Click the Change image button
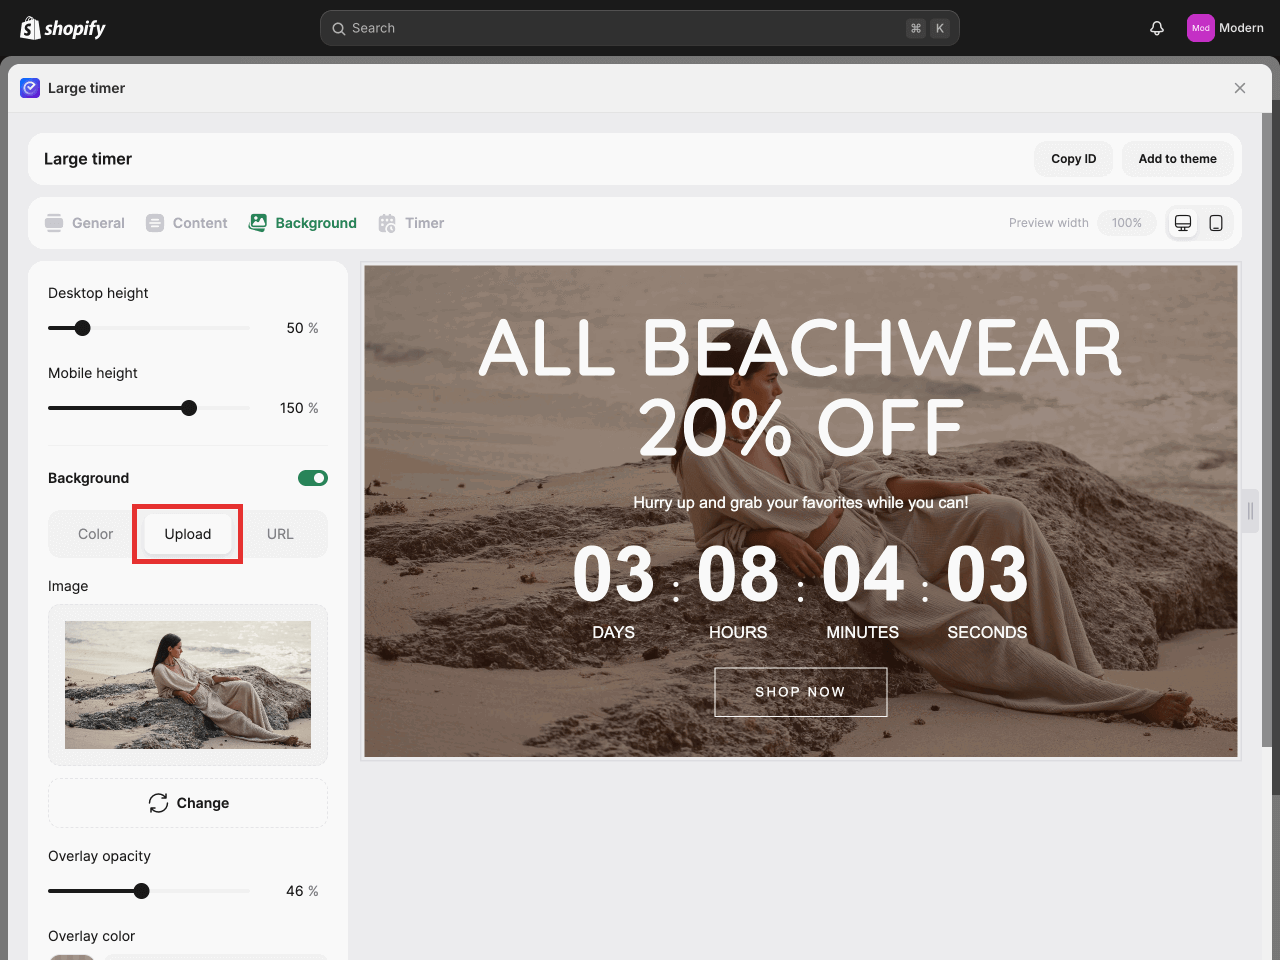 tap(188, 803)
